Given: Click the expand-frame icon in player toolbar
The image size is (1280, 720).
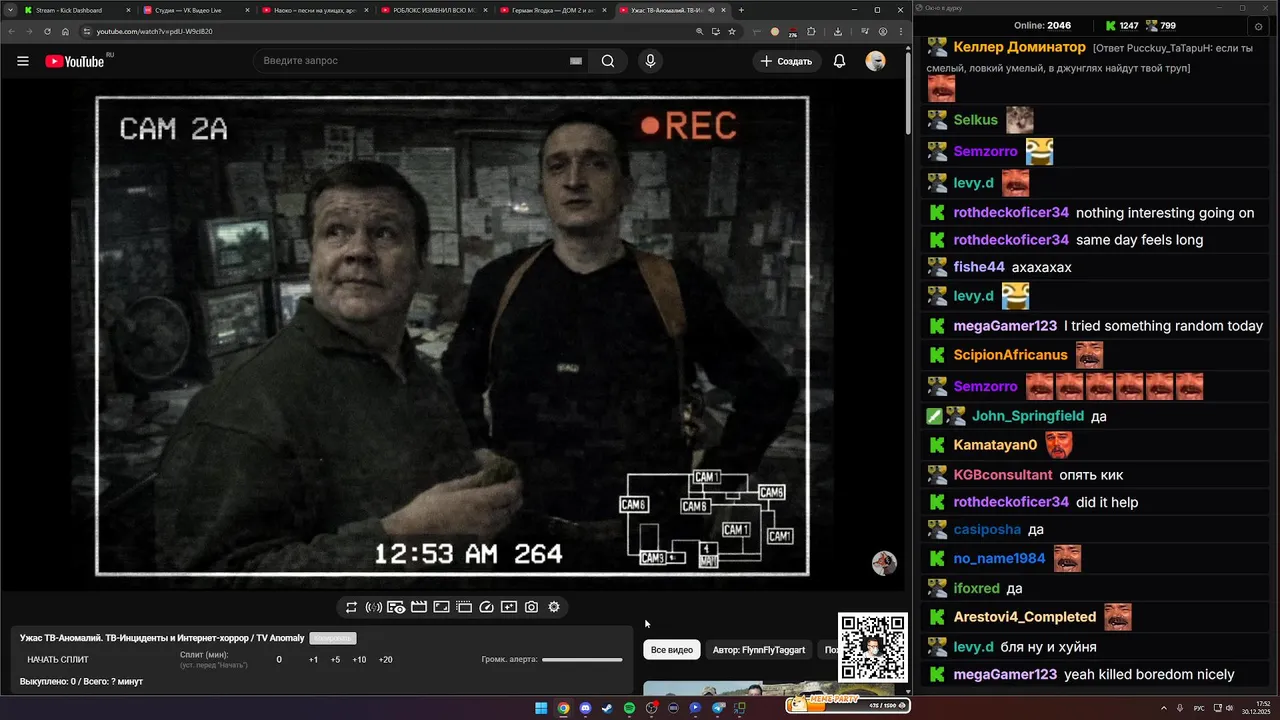Looking at the screenshot, I should point(441,607).
